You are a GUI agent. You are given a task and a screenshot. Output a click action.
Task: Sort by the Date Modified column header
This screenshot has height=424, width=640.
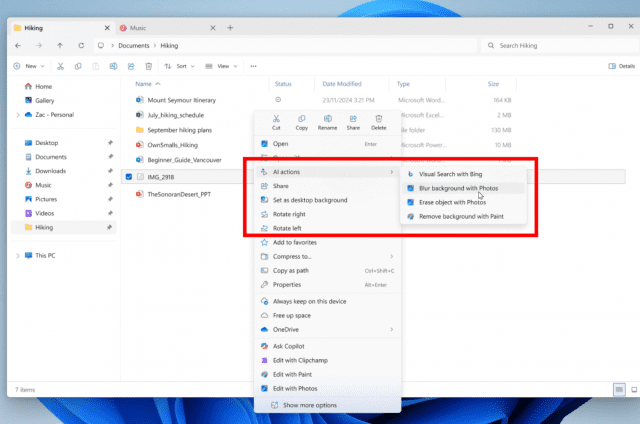pyautogui.click(x=342, y=84)
